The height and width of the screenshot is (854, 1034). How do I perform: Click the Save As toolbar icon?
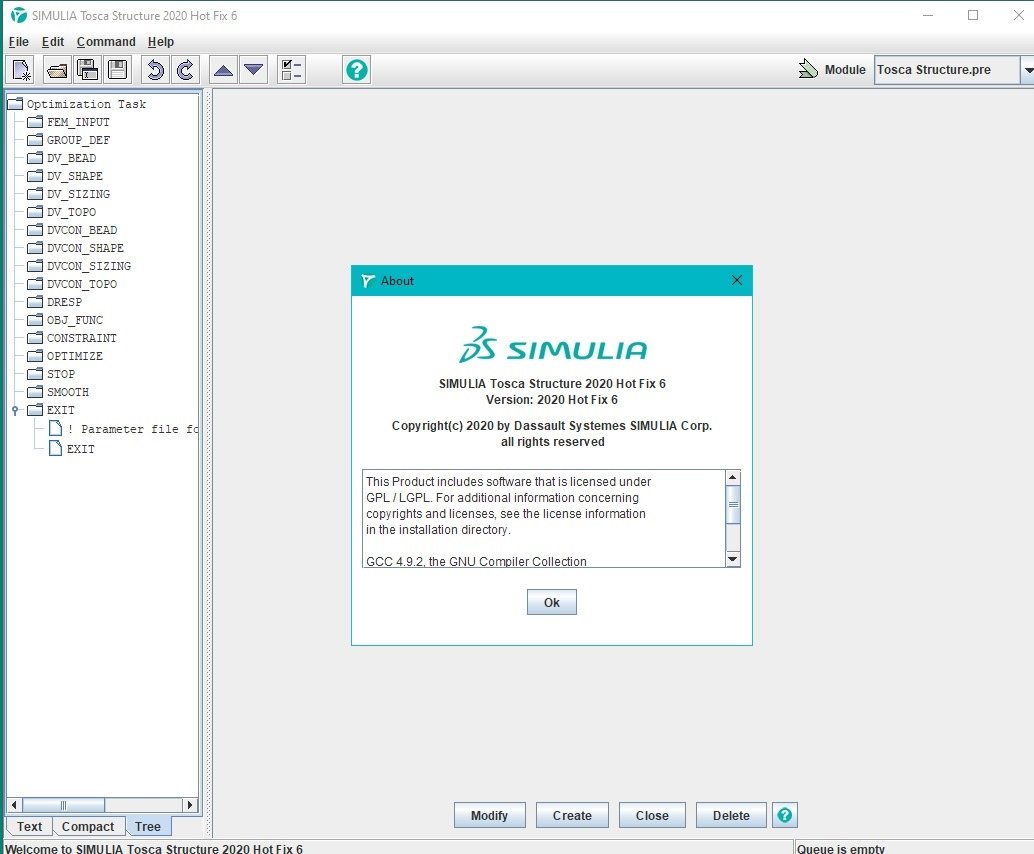tap(87, 70)
